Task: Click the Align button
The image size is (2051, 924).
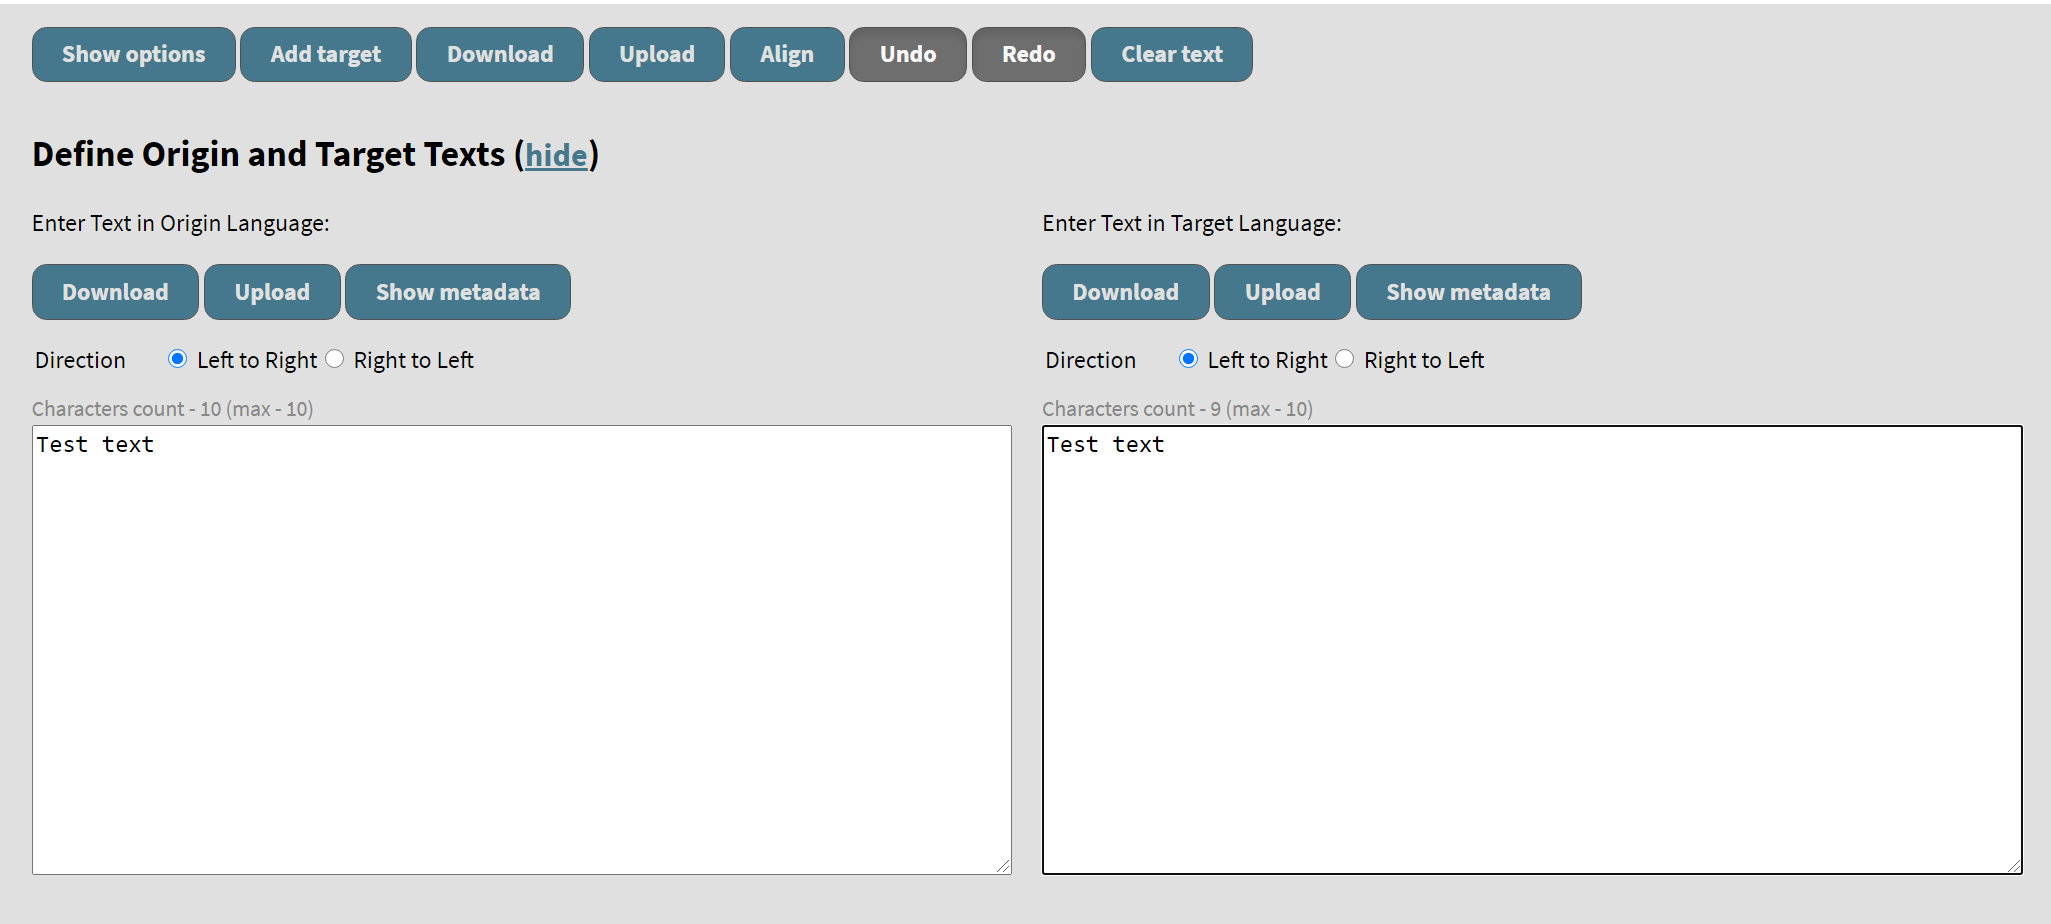Action: tap(787, 54)
